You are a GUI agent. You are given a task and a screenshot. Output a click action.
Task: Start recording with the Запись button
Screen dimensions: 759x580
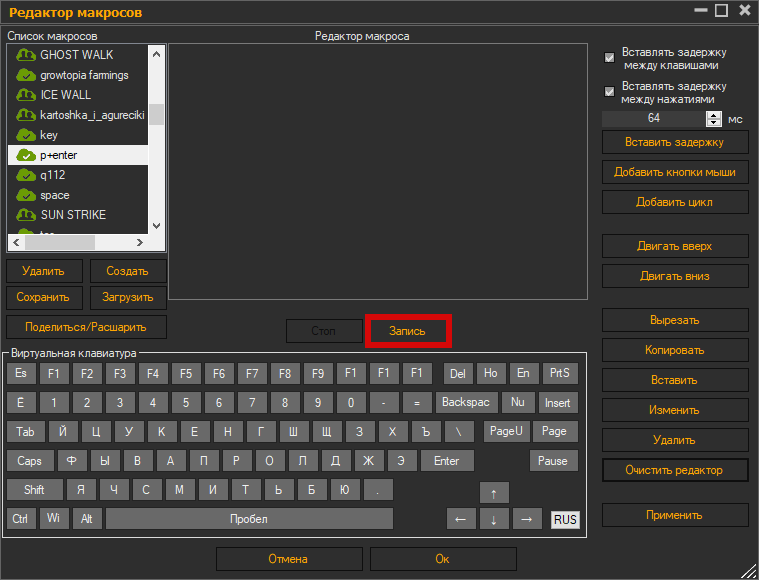[408, 331]
